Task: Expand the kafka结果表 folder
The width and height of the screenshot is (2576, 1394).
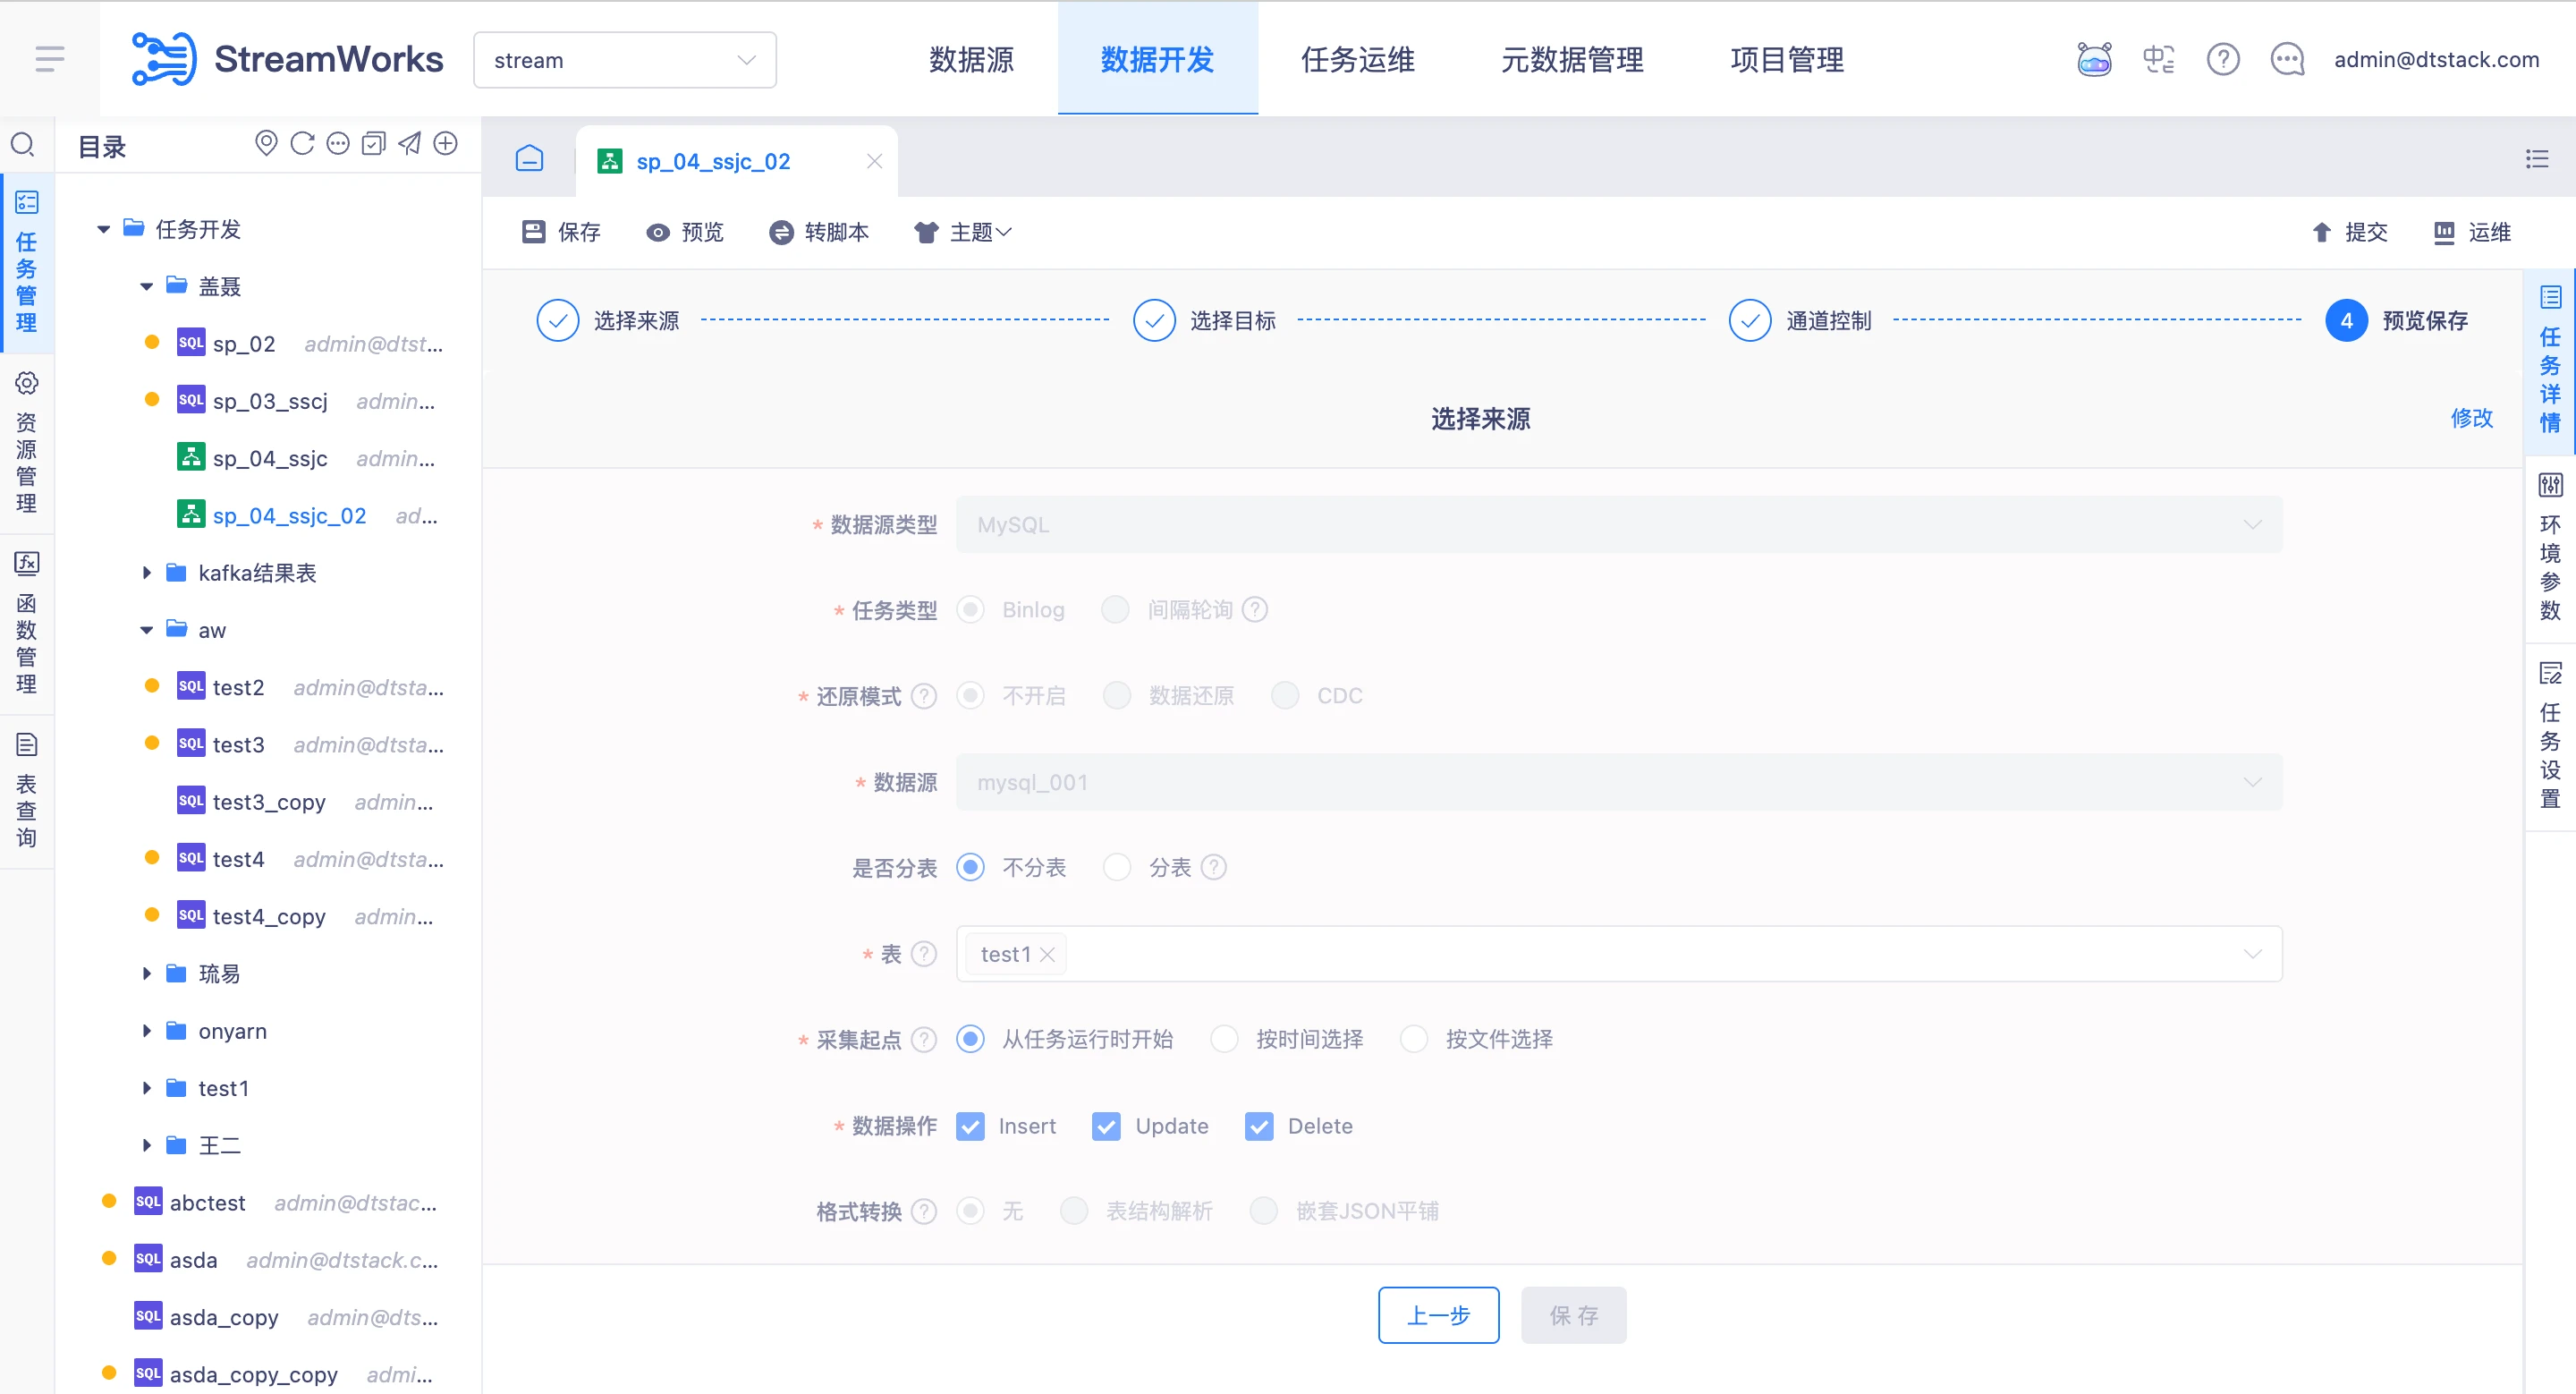Action: click(146, 573)
